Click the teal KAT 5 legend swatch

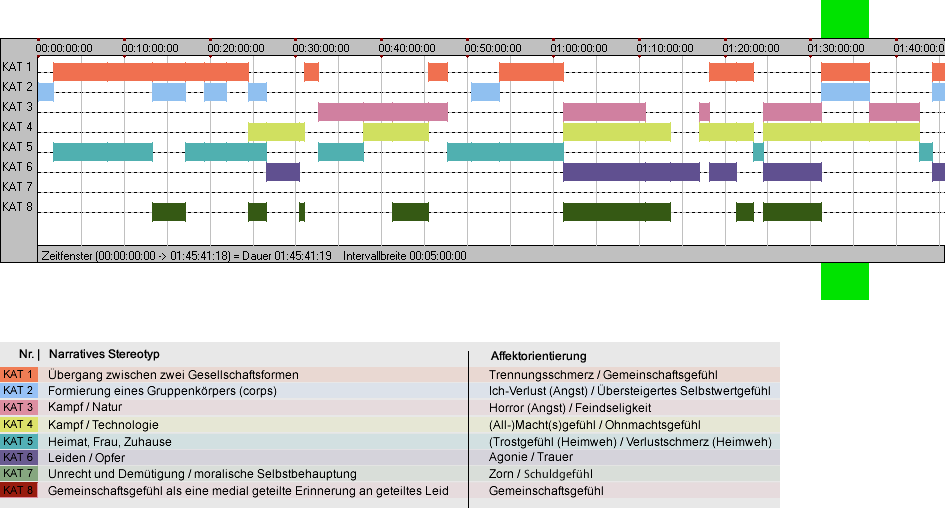coord(19,441)
